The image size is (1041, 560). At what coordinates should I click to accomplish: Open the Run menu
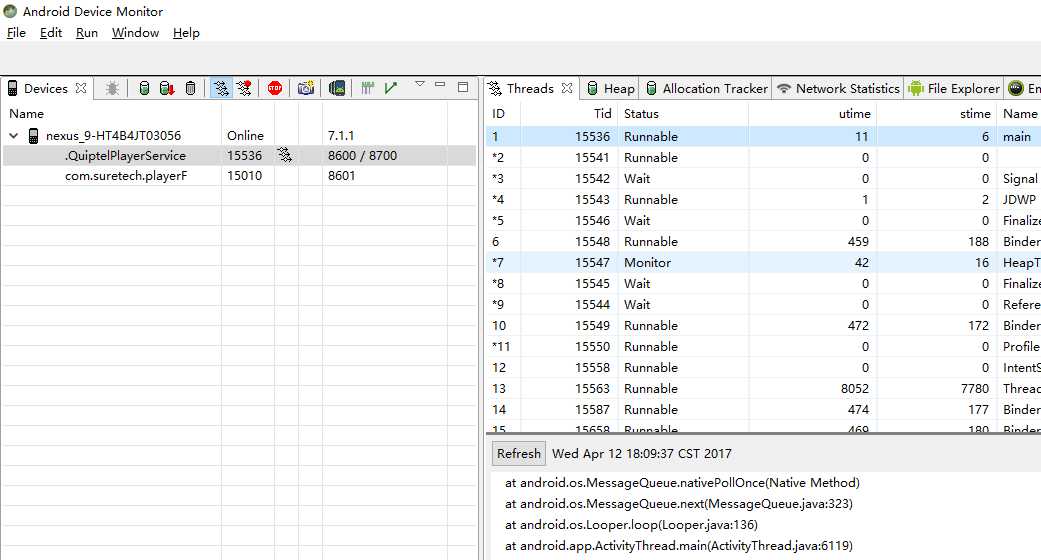click(x=86, y=33)
